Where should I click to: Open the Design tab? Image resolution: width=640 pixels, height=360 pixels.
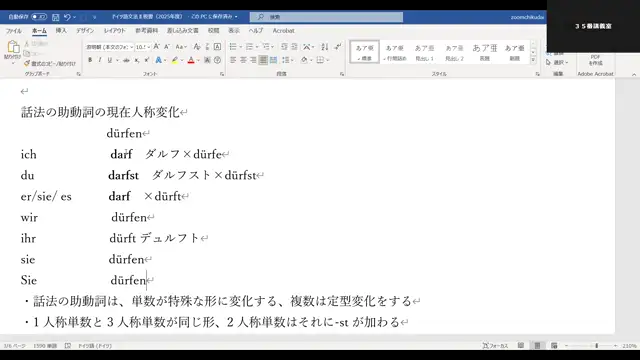[85, 31]
